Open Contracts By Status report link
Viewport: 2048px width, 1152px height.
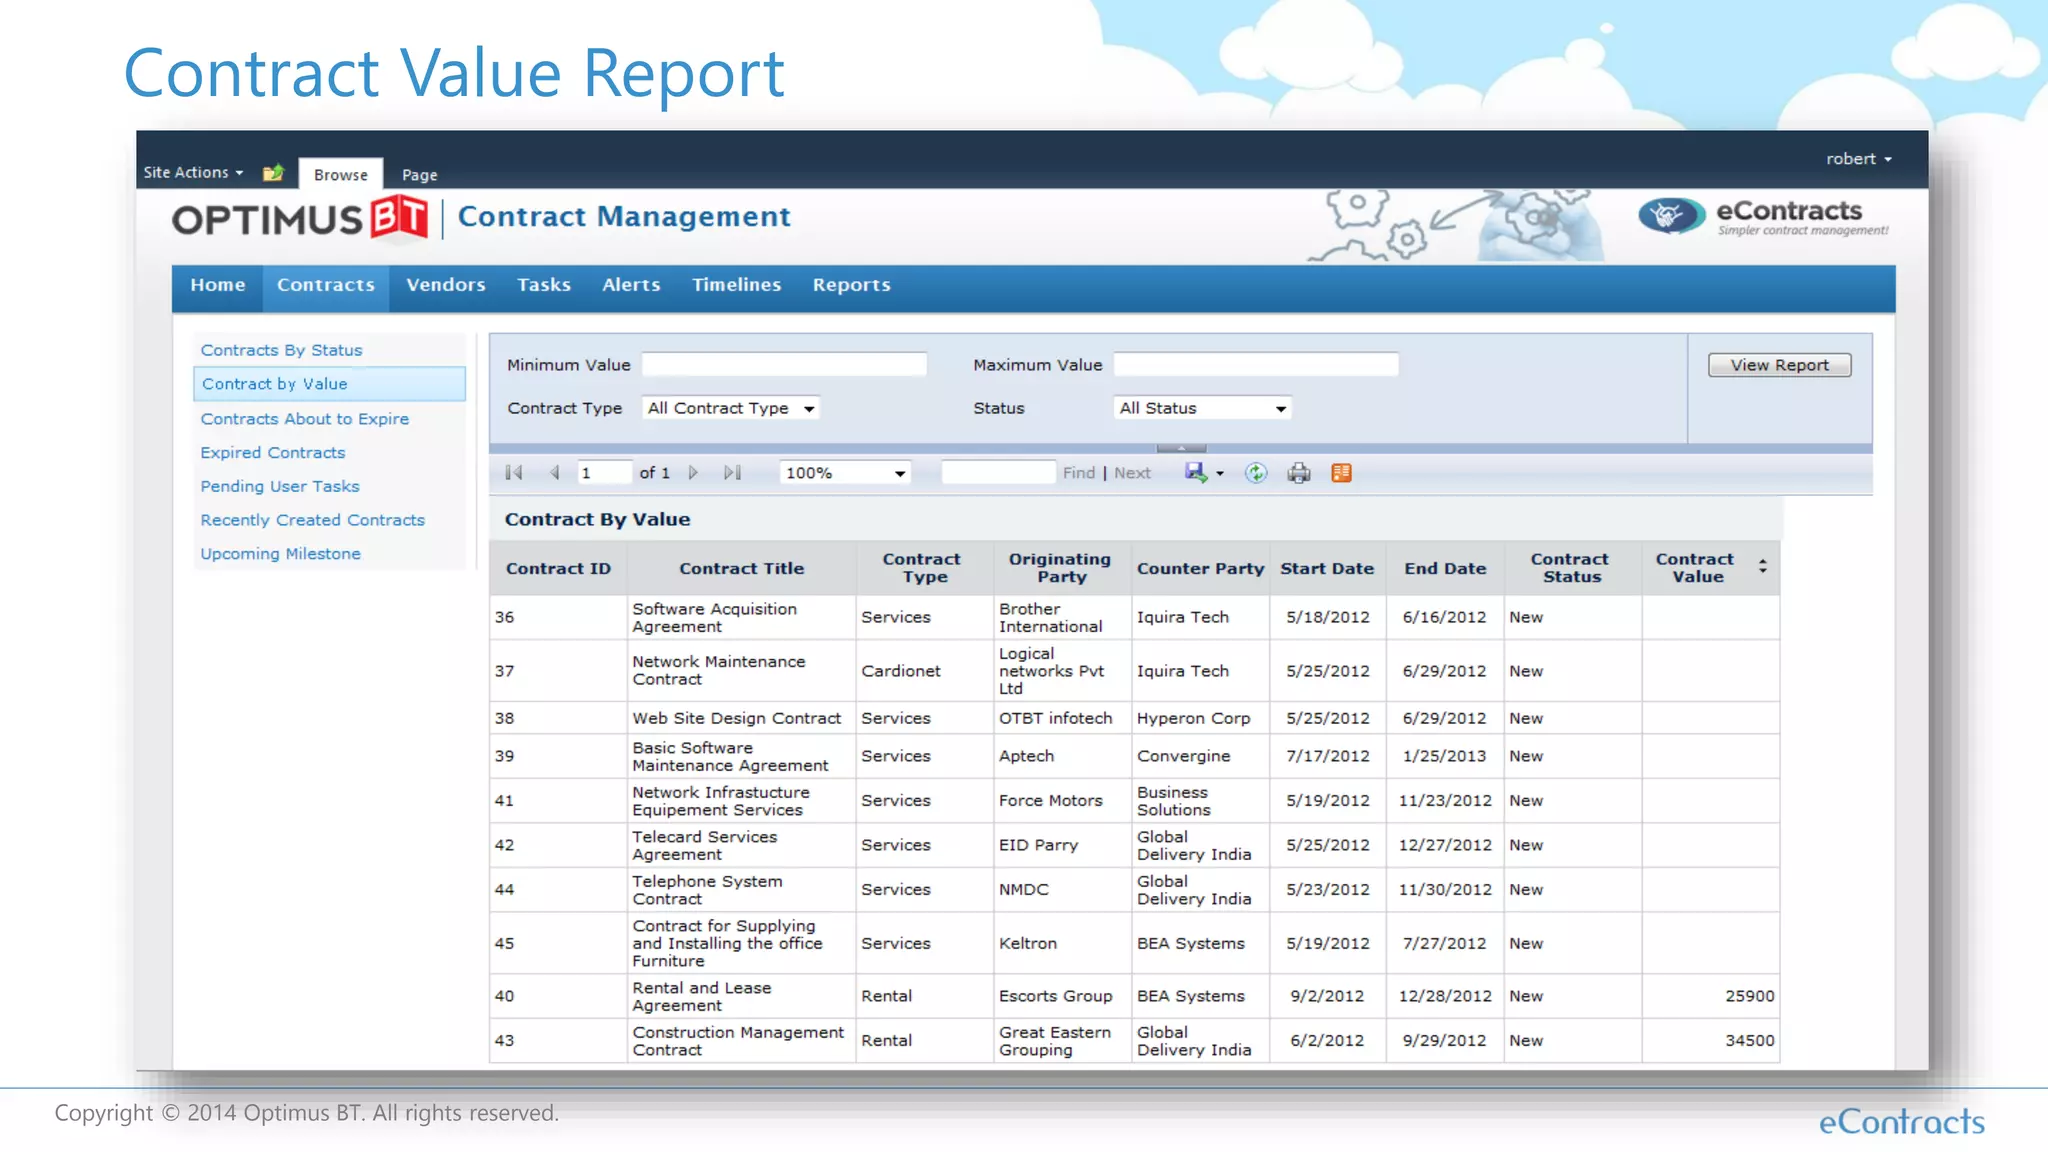281,350
